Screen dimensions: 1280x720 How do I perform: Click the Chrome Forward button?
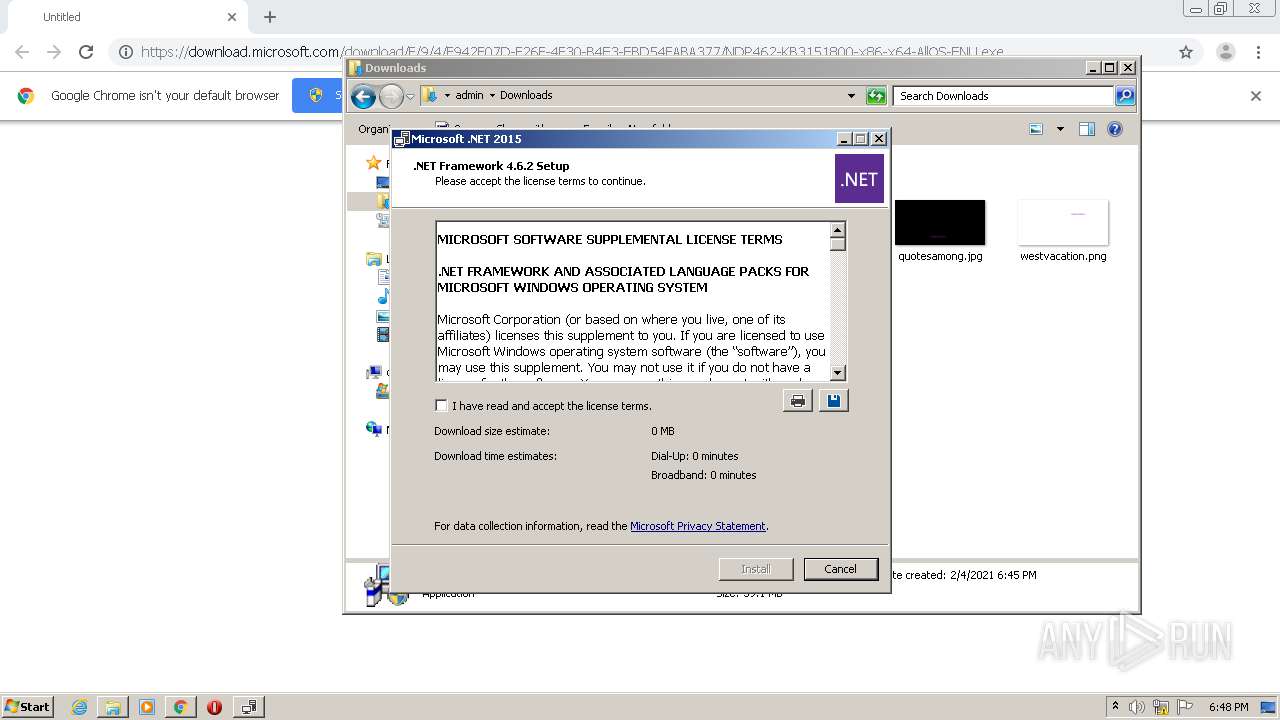pyautogui.click(x=54, y=52)
